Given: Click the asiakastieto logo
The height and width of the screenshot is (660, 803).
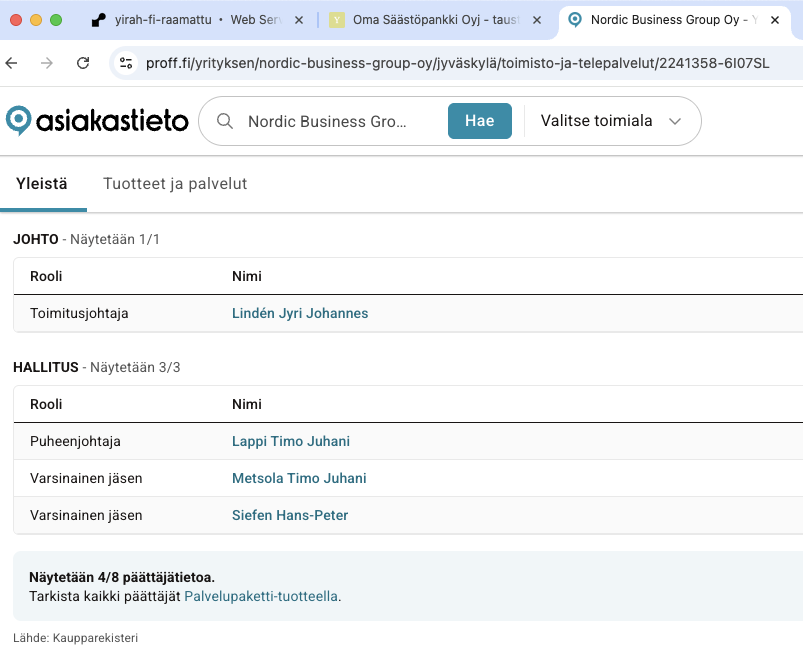Looking at the screenshot, I should (96, 119).
